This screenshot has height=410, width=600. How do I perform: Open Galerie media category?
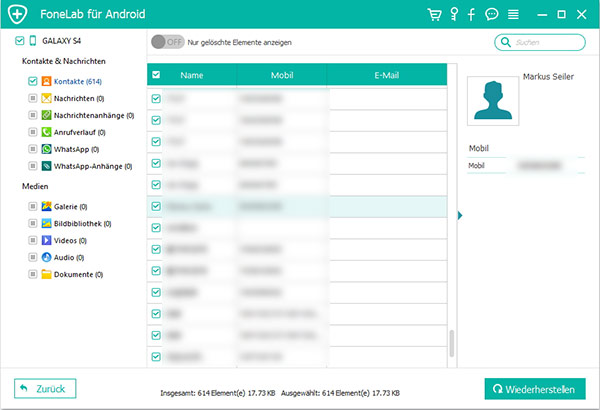pyautogui.click(x=46, y=206)
